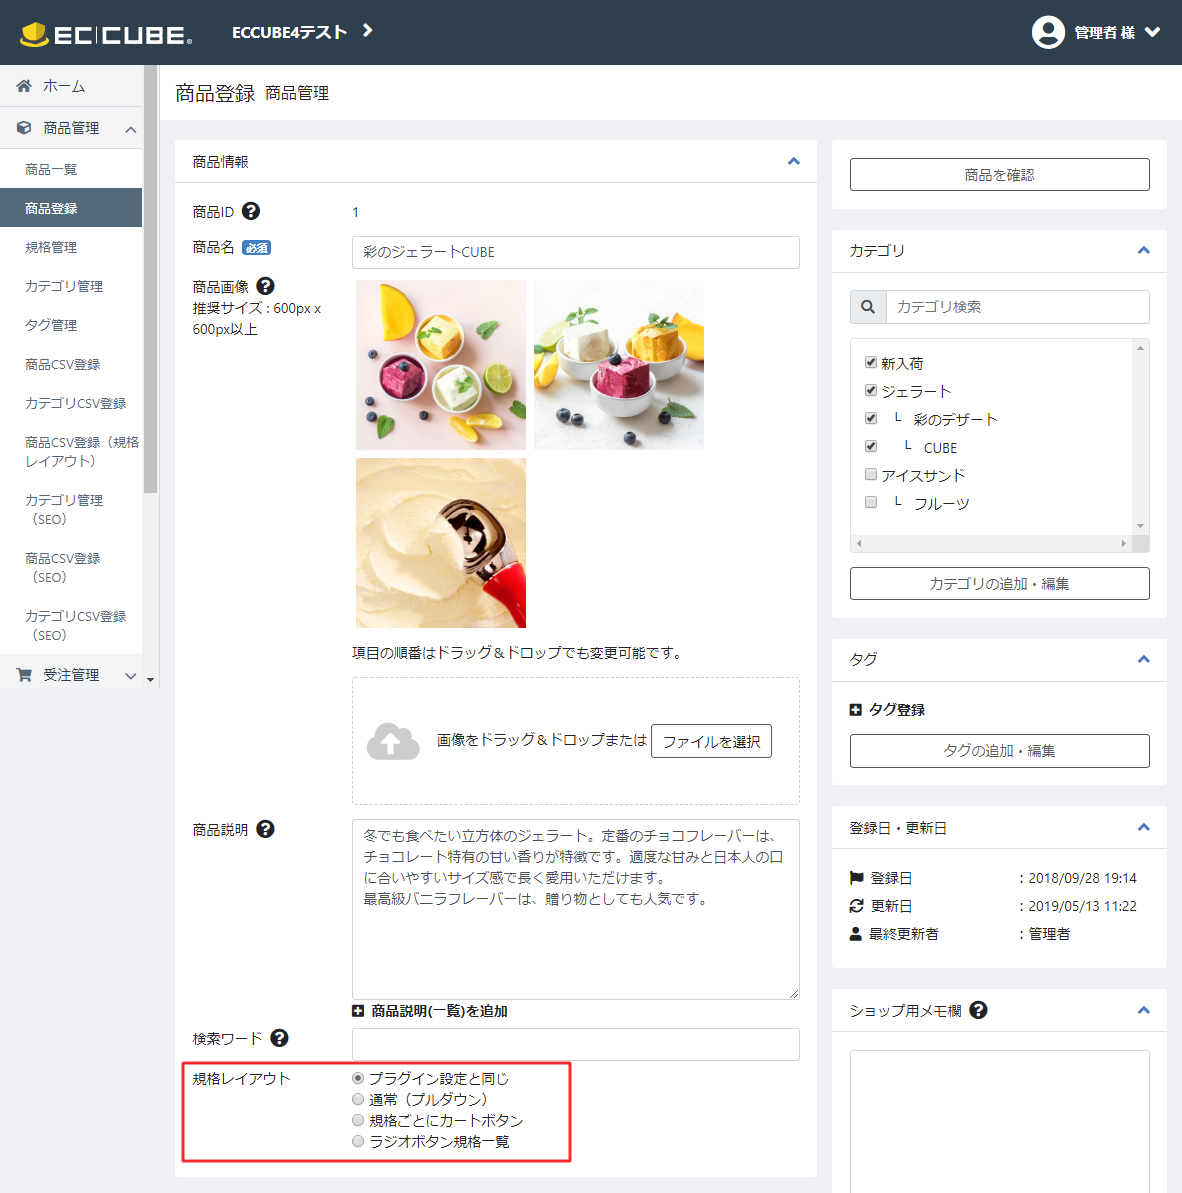The width and height of the screenshot is (1182, 1193).
Task: Check the フルーツ category
Action: 871,502
